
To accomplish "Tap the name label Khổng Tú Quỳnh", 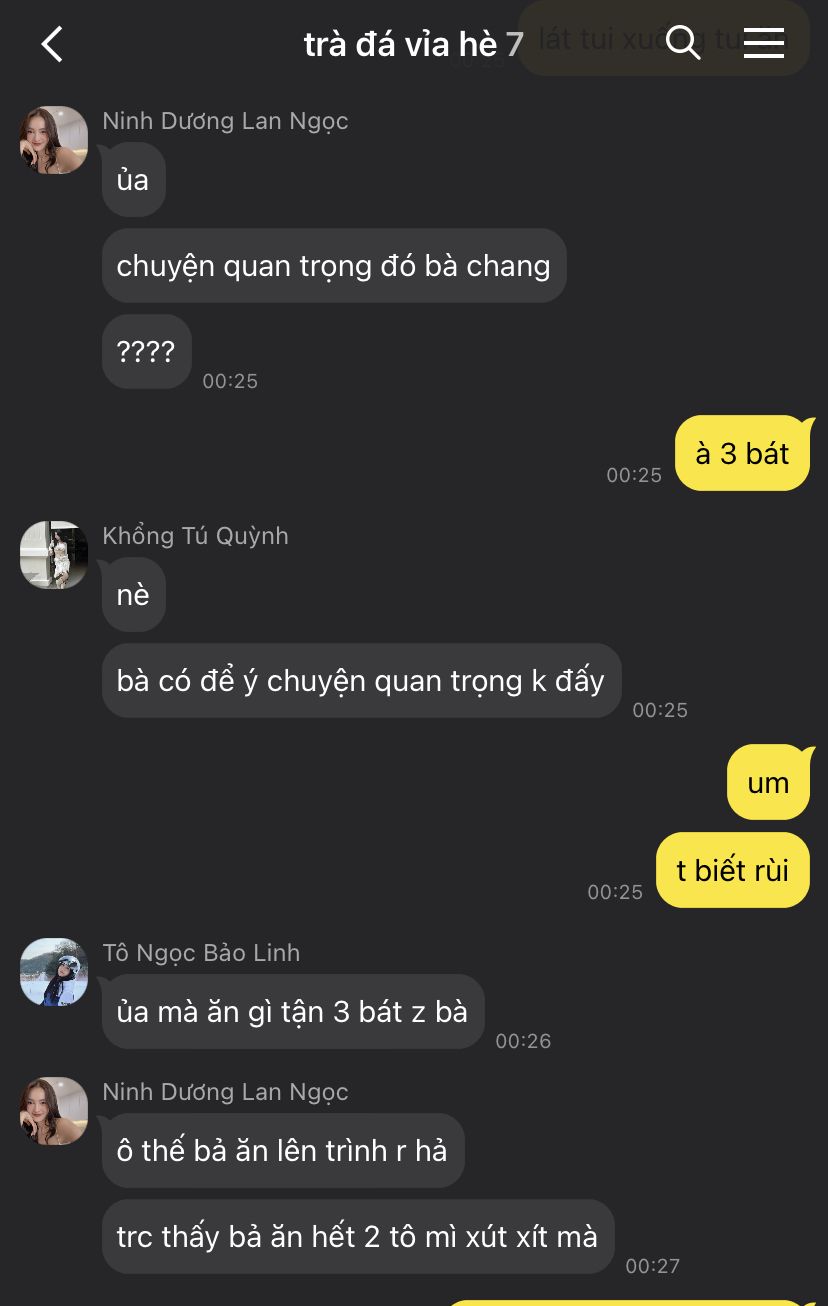I will (x=195, y=536).
